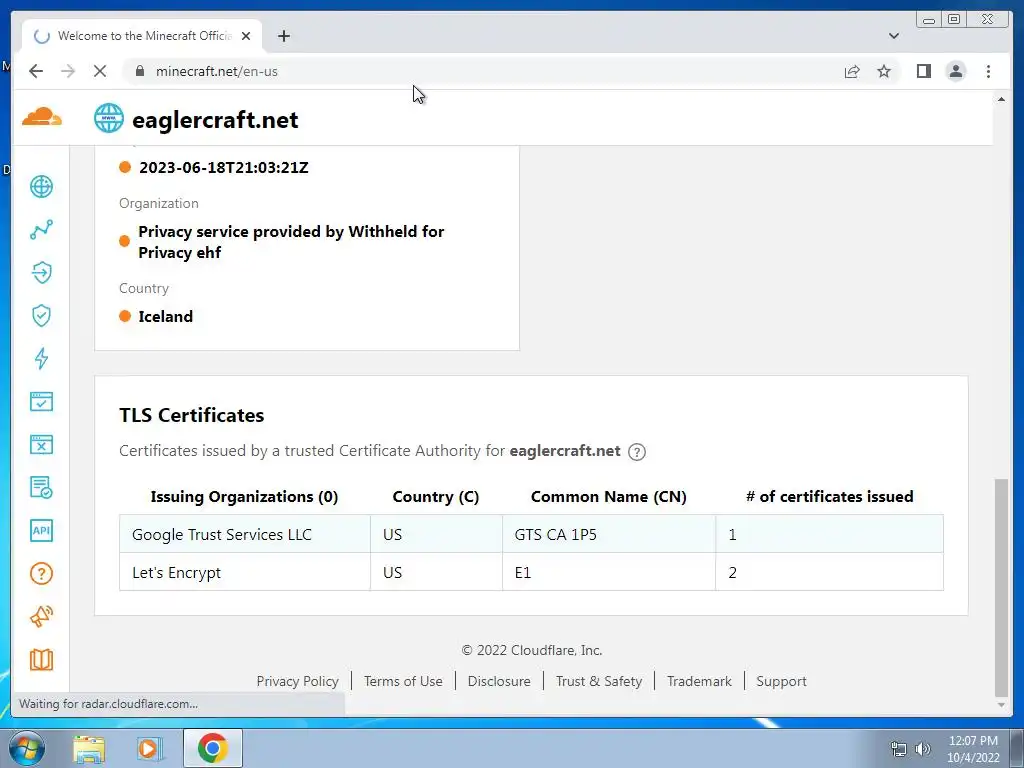Click the Let's Encrypt cell
The width and height of the screenshot is (1024, 768).
(x=245, y=572)
